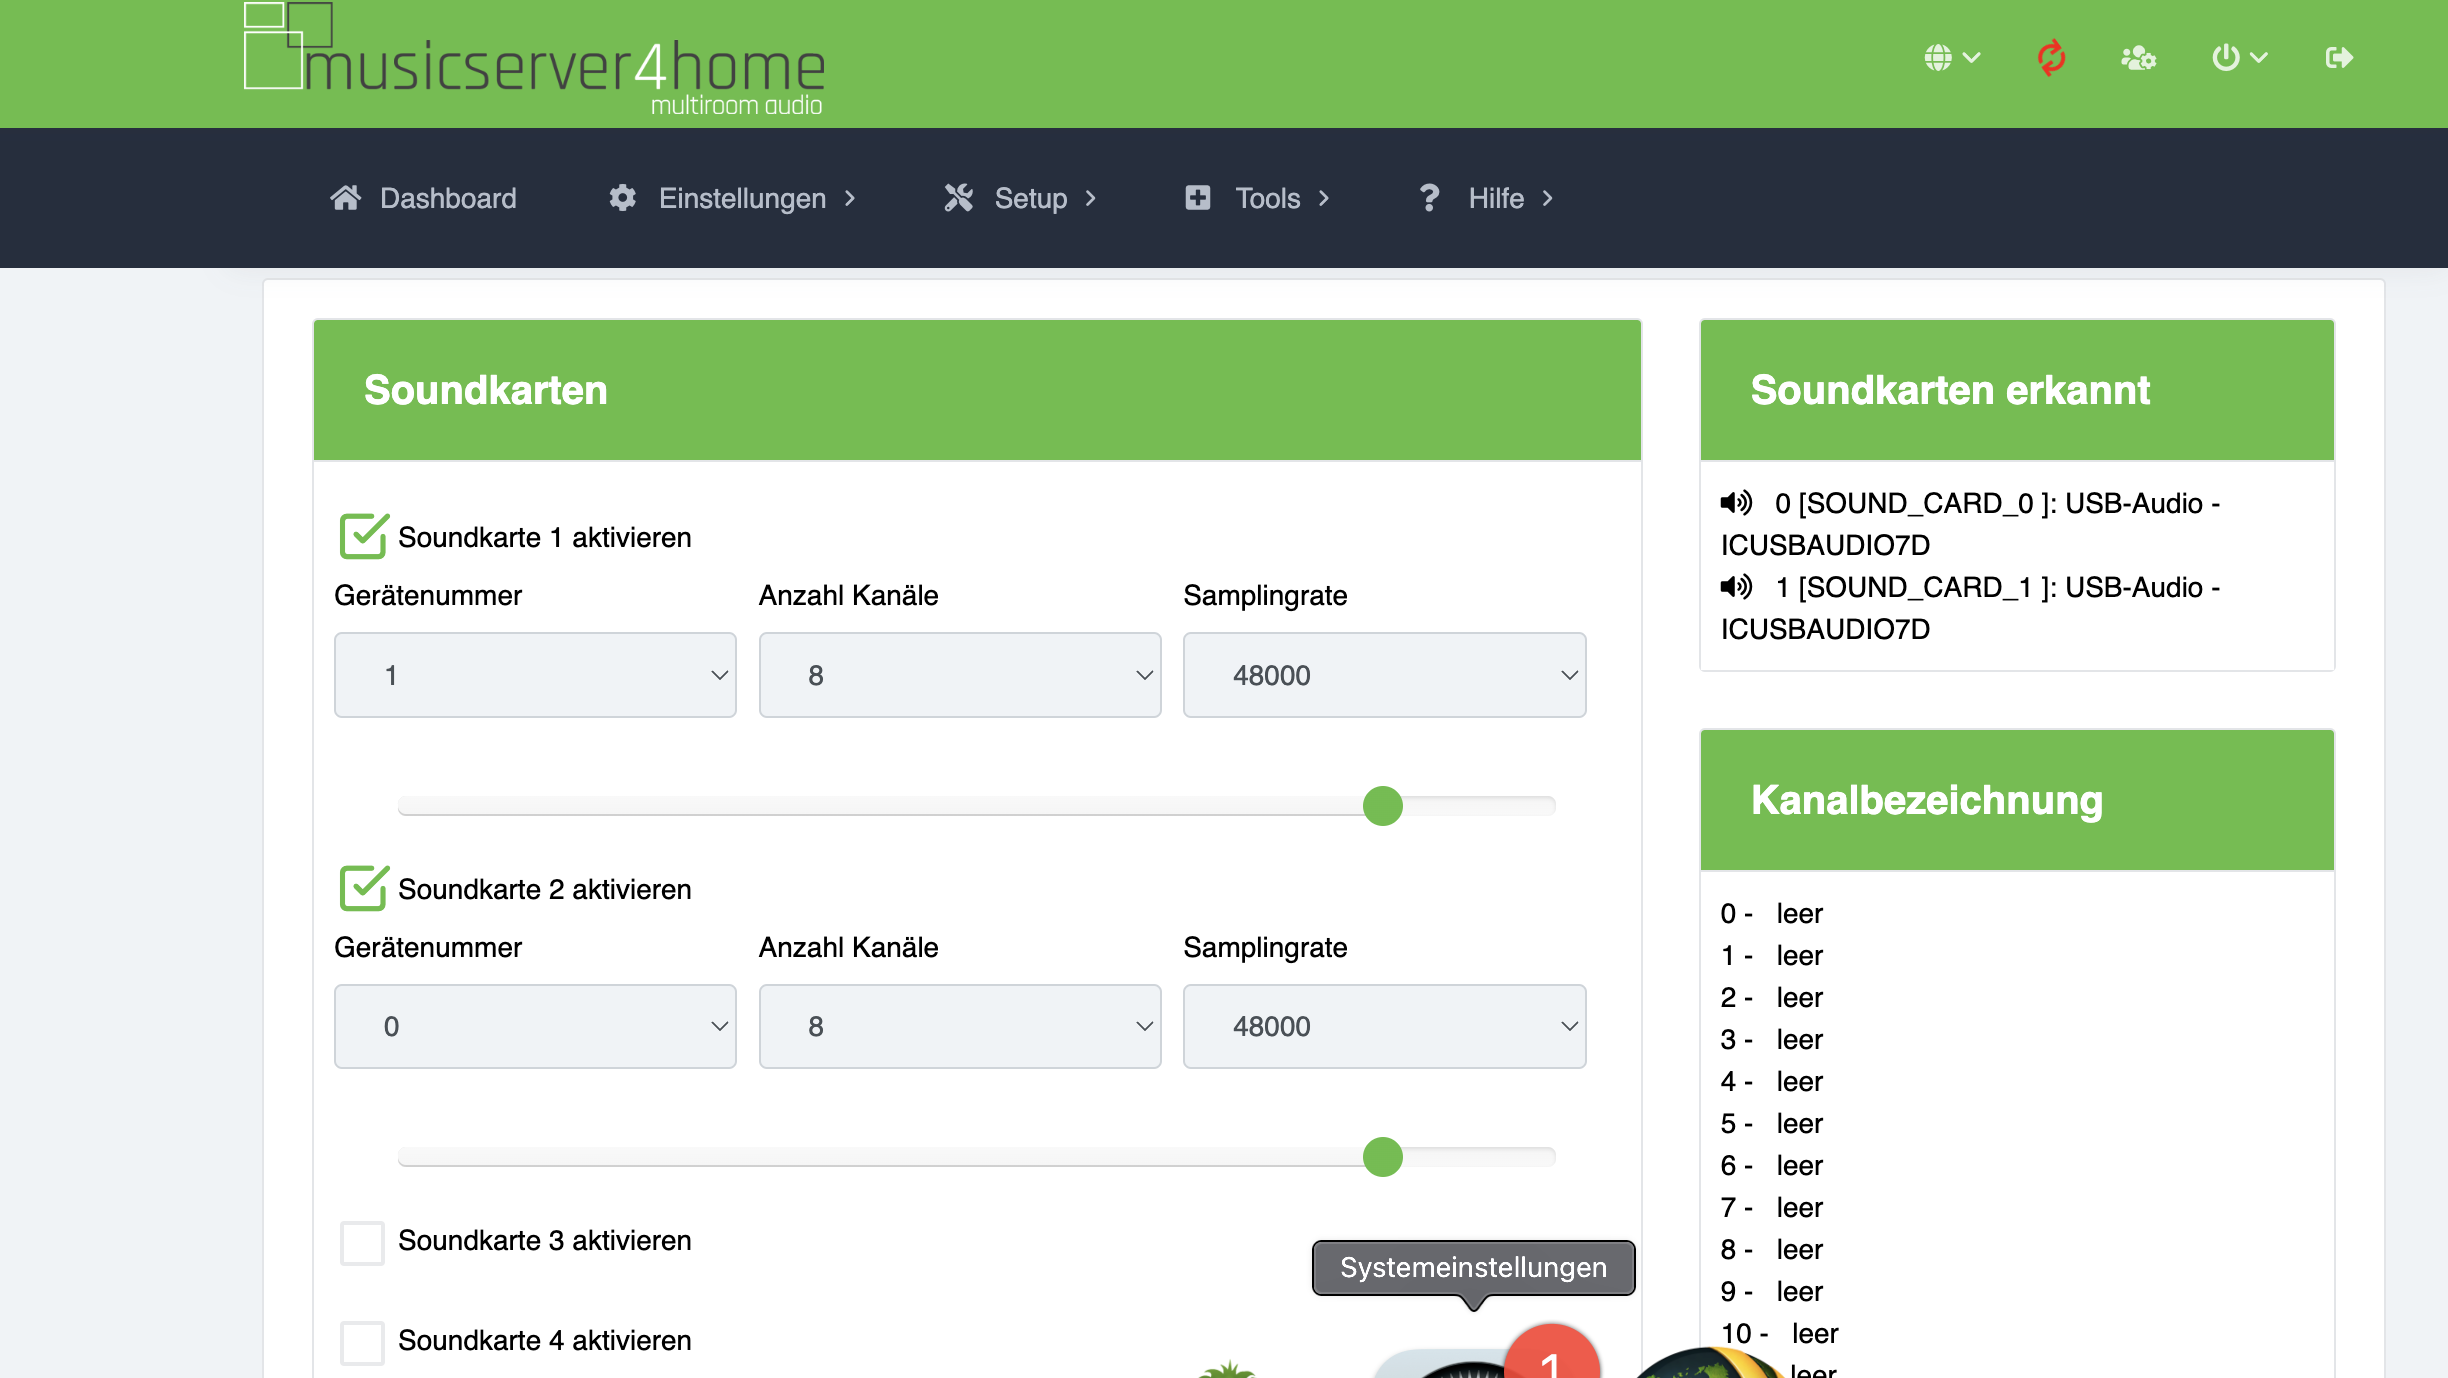Image resolution: width=2448 pixels, height=1378 pixels.
Task: Click the logout arrow icon
Action: click(x=2338, y=57)
